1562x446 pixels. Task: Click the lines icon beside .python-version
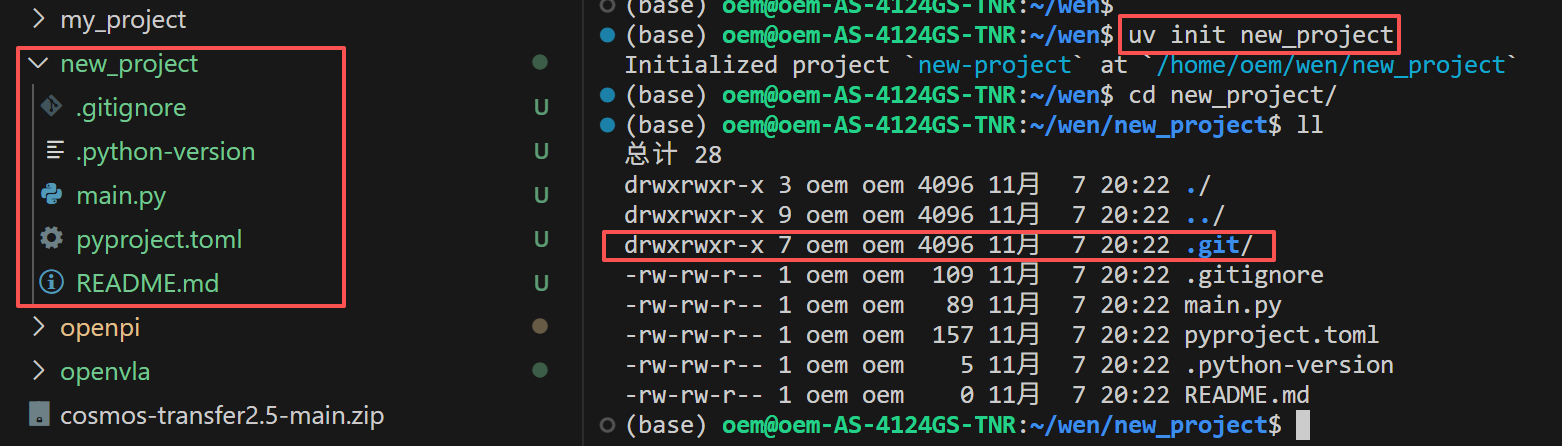[54, 151]
